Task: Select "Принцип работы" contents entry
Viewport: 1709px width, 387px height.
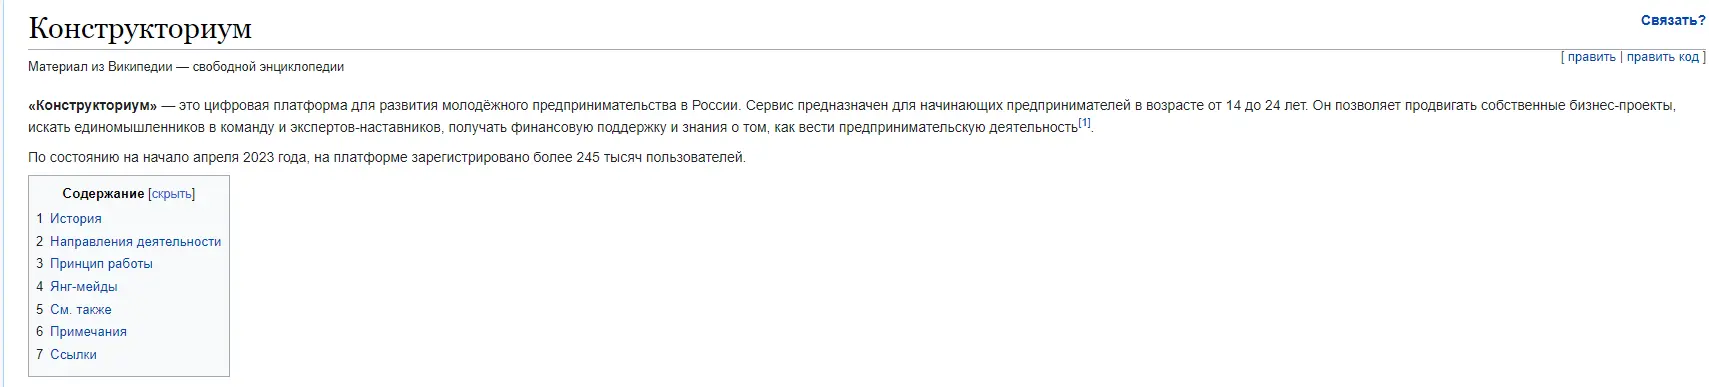Action: point(102,264)
